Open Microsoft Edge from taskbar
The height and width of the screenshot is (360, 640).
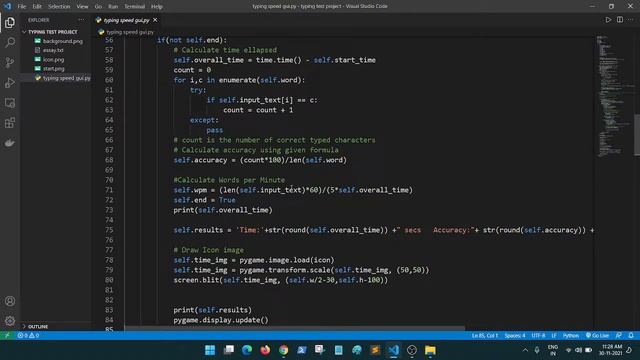point(247,350)
